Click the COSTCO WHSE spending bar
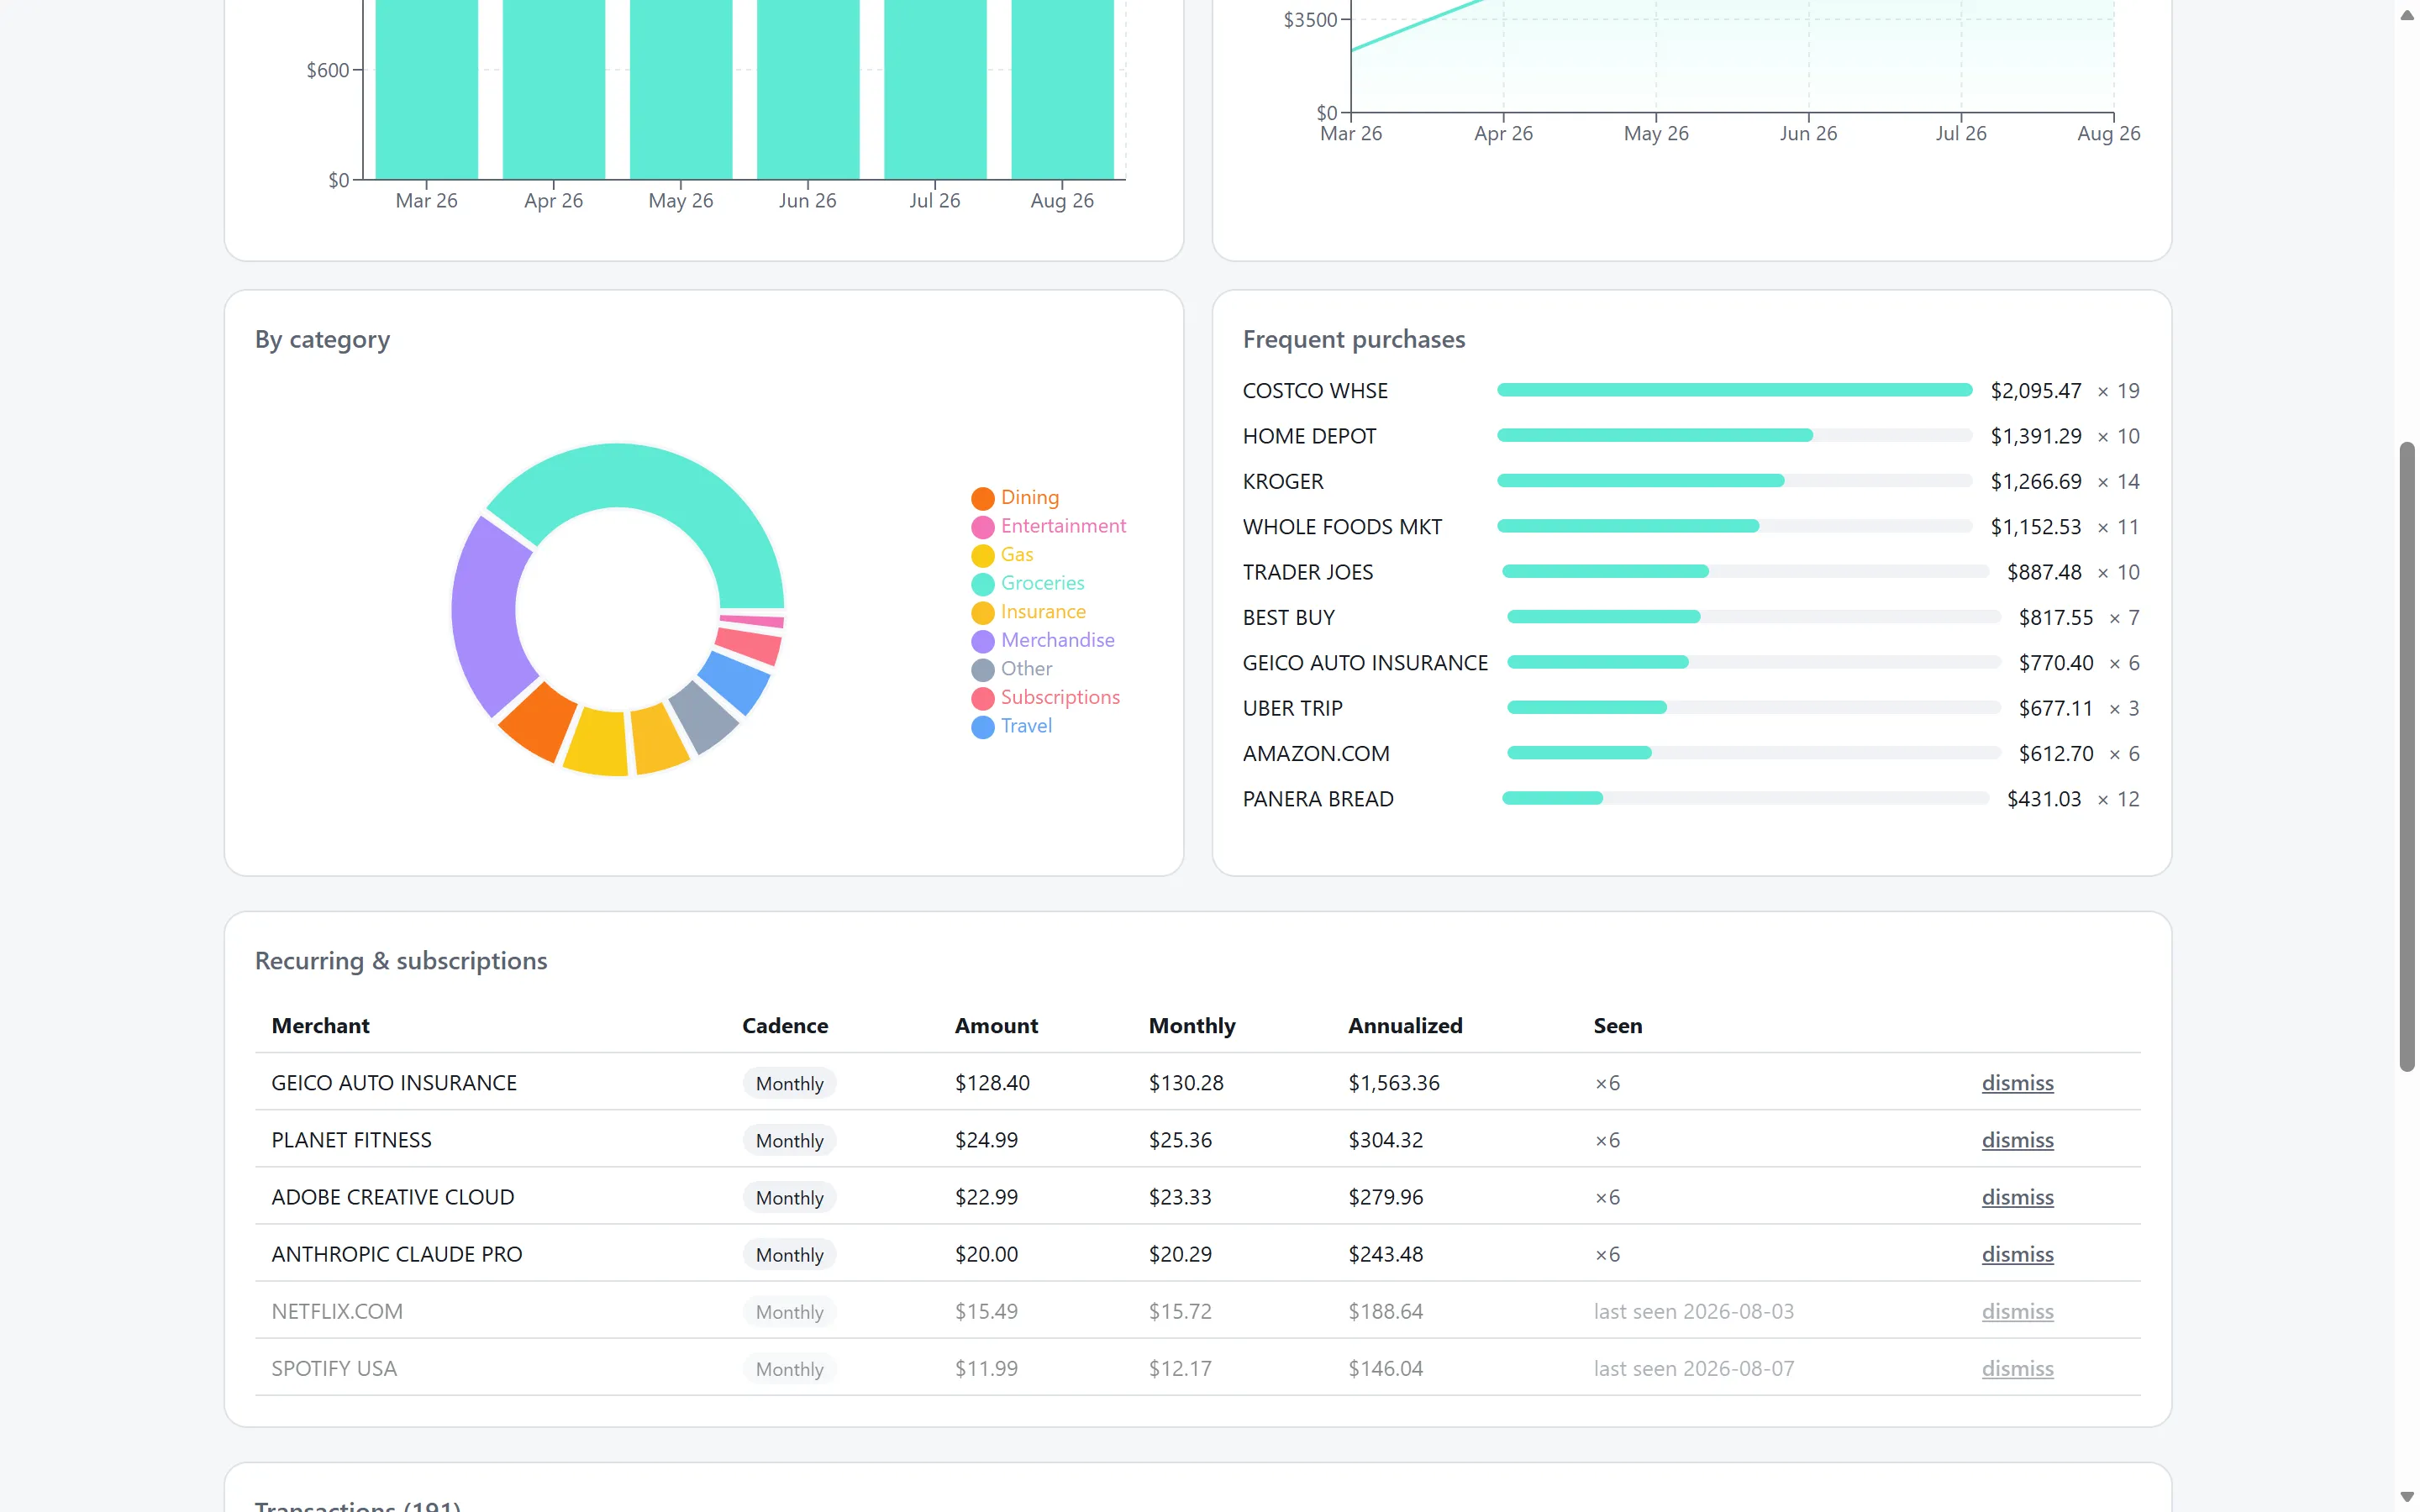 pyautogui.click(x=1734, y=390)
